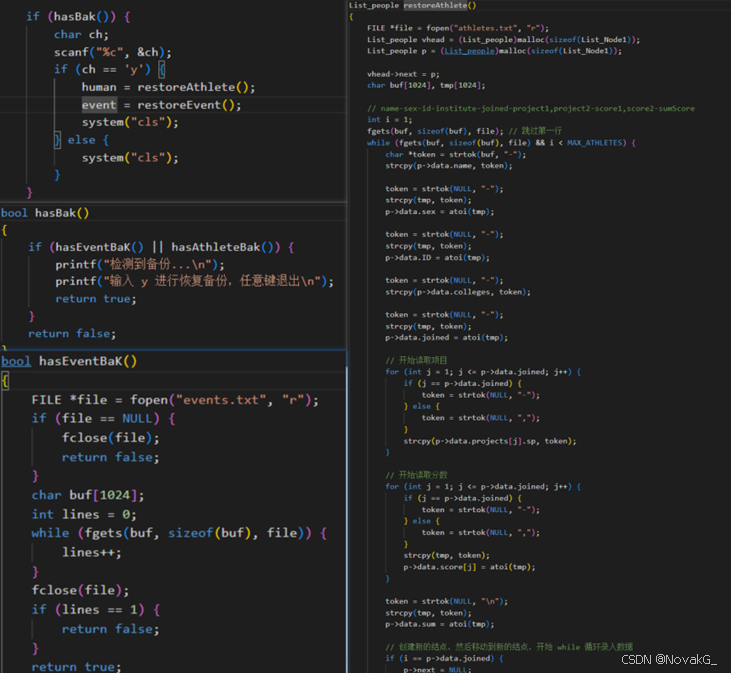Click the 'lines++;' statement
The height and width of the screenshot is (673, 731).
(x=91, y=553)
